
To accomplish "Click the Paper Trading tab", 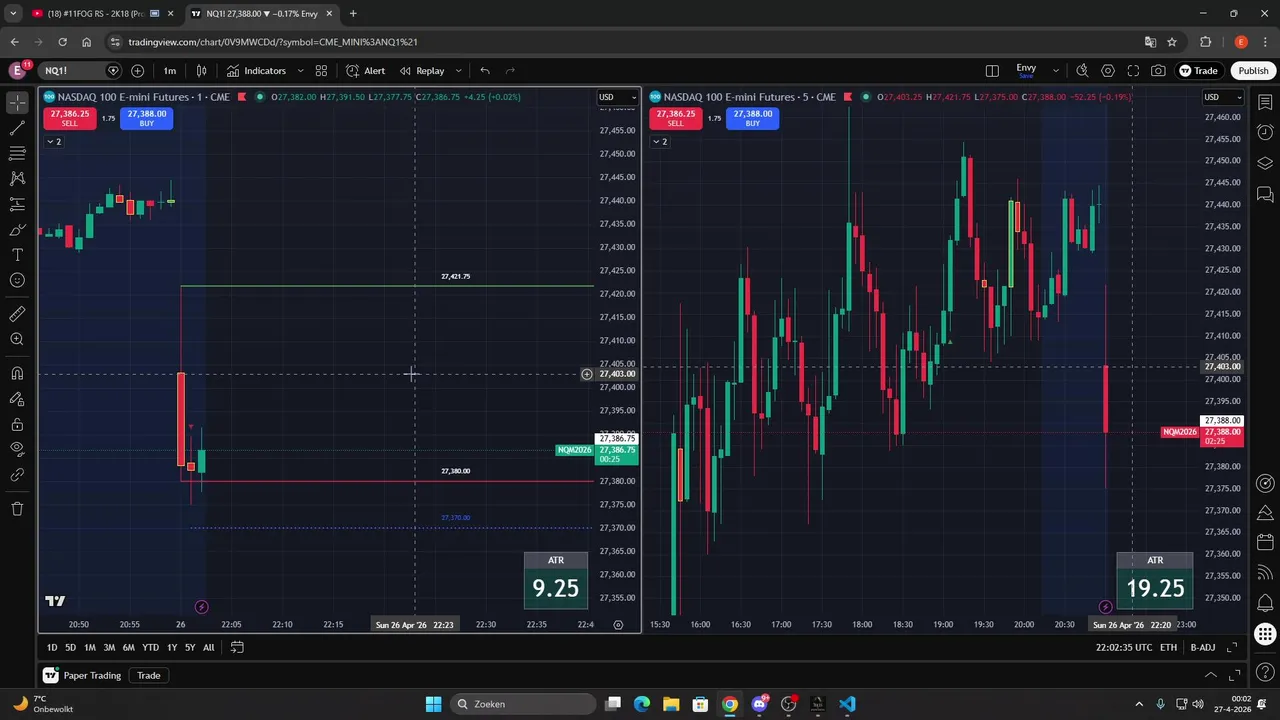I will click(82, 675).
